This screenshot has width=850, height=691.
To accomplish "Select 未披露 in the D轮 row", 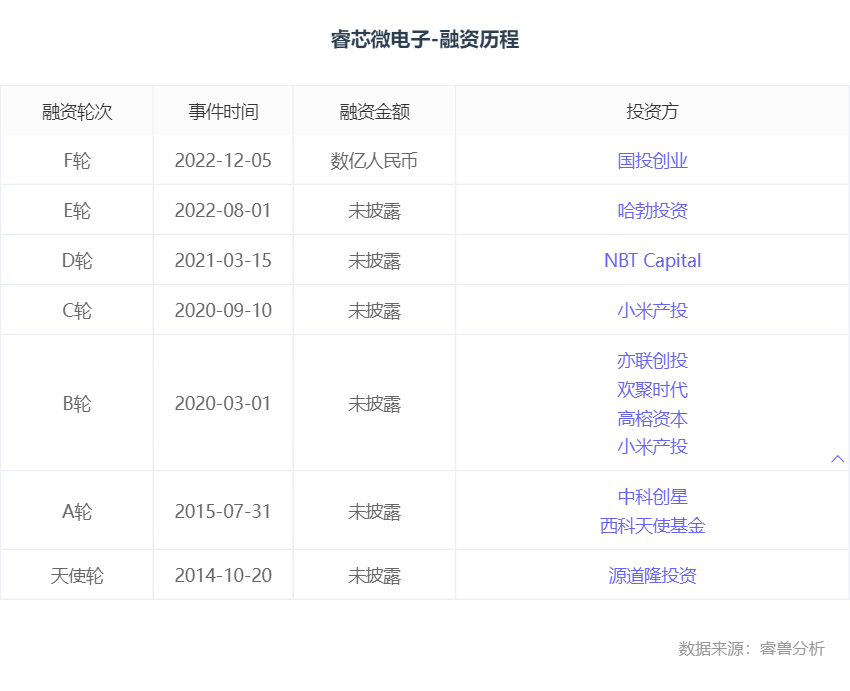I will tap(375, 261).
